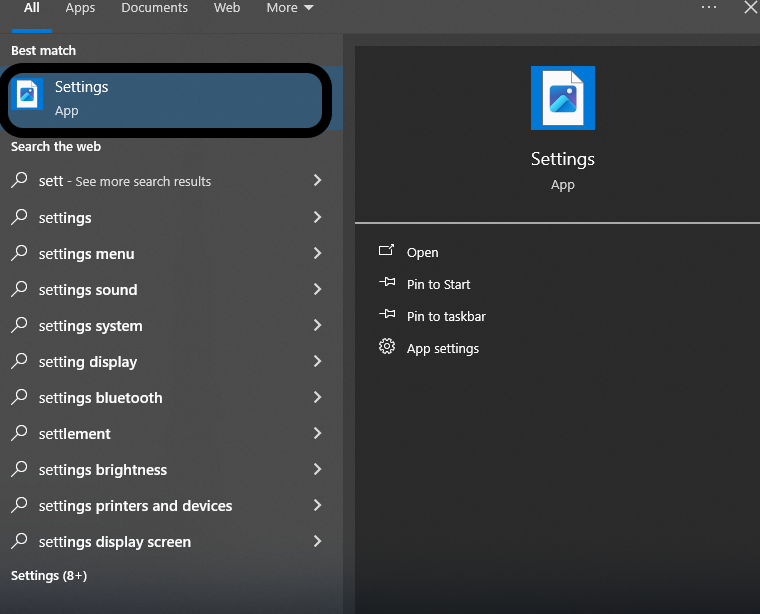Expand the More dropdown filter

click(290, 8)
